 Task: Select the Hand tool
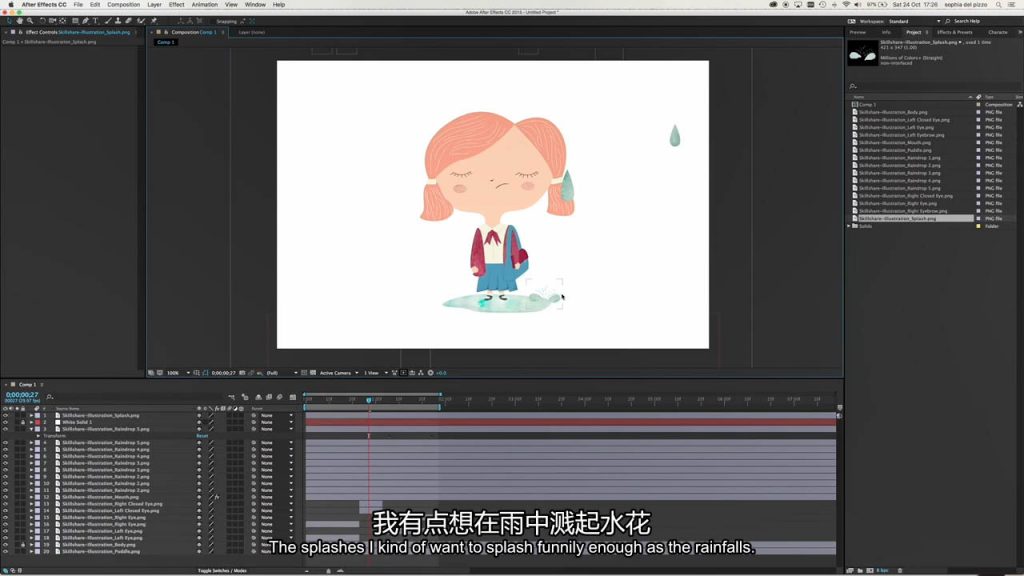19,21
